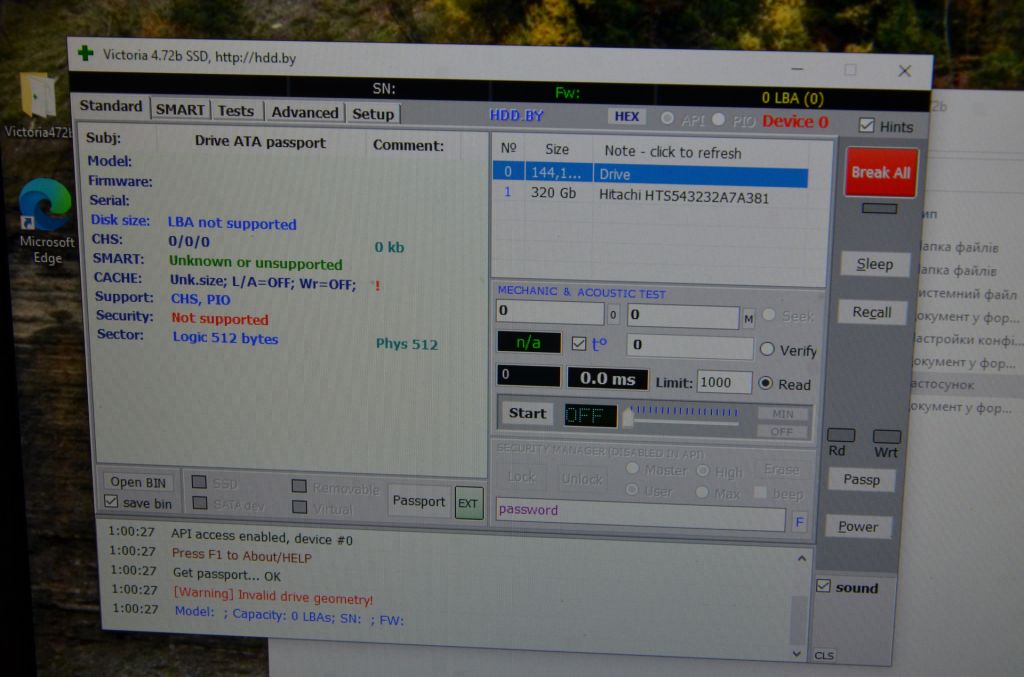Image resolution: width=1024 pixels, height=677 pixels.
Task: Clear the log with CLS button
Action: [x=824, y=655]
